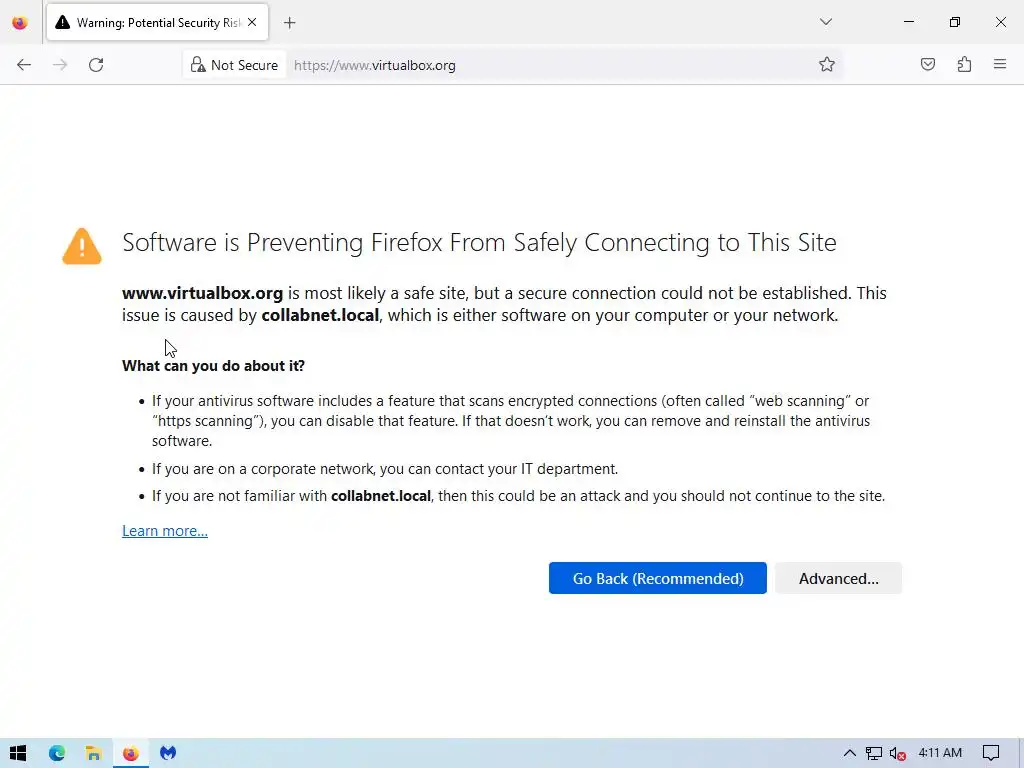Click the Firefox back arrow
Image resolution: width=1024 pixels, height=768 pixels.
click(24, 65)
